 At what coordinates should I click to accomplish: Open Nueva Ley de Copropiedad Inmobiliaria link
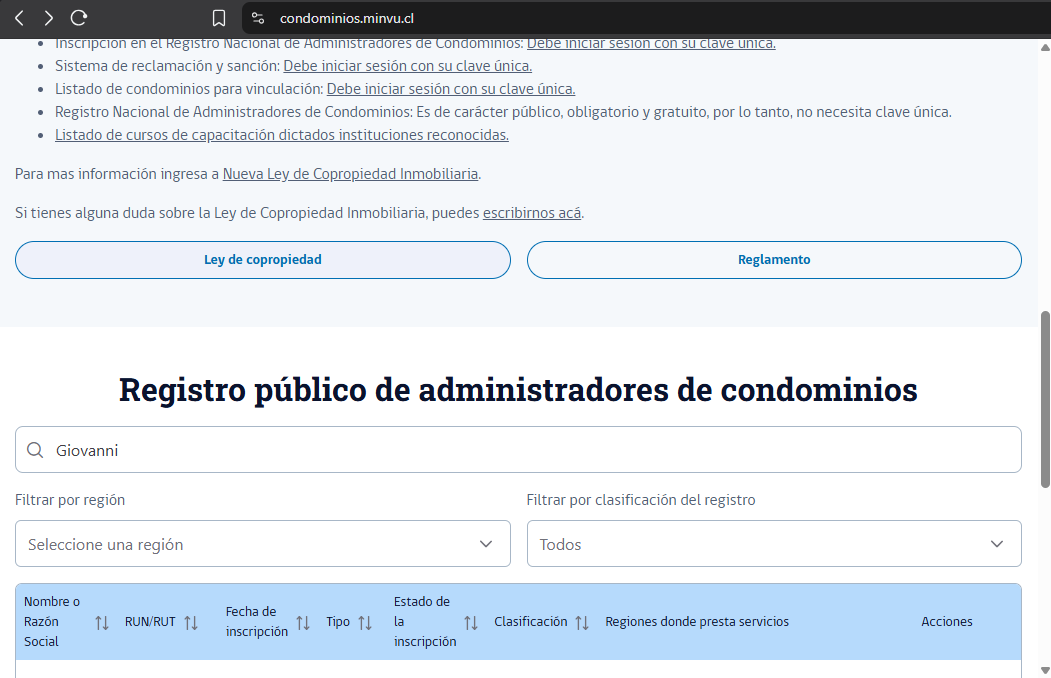click(x=350, y=174)
